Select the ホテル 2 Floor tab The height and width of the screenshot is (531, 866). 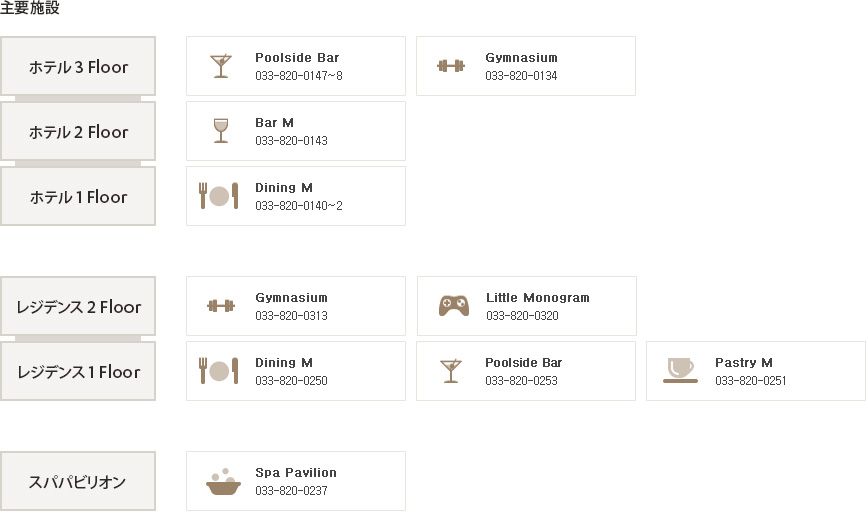tap(78, 132)
